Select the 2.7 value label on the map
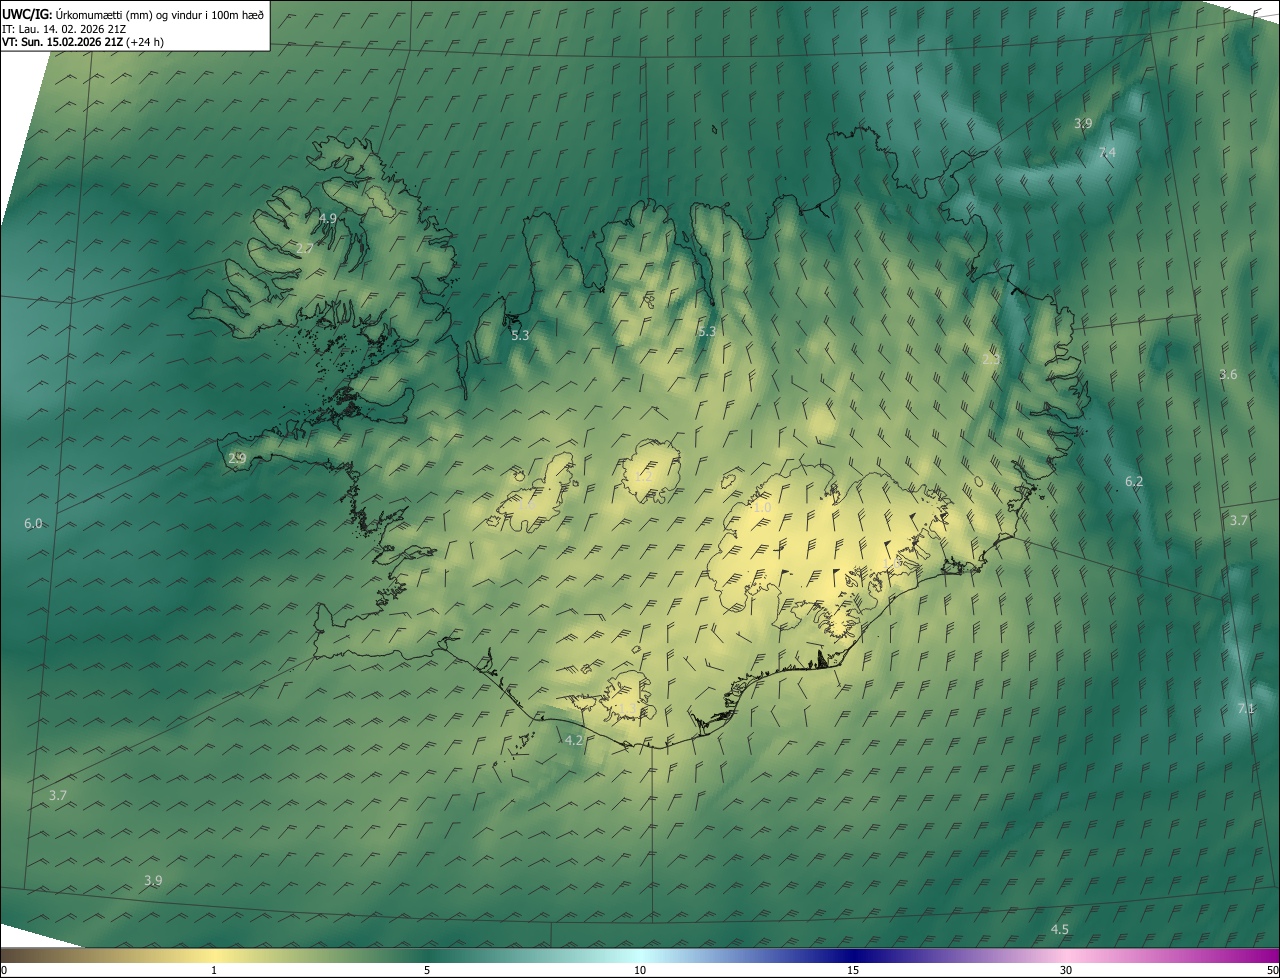This screenshot has width=1280, height=978. (306, 247)
